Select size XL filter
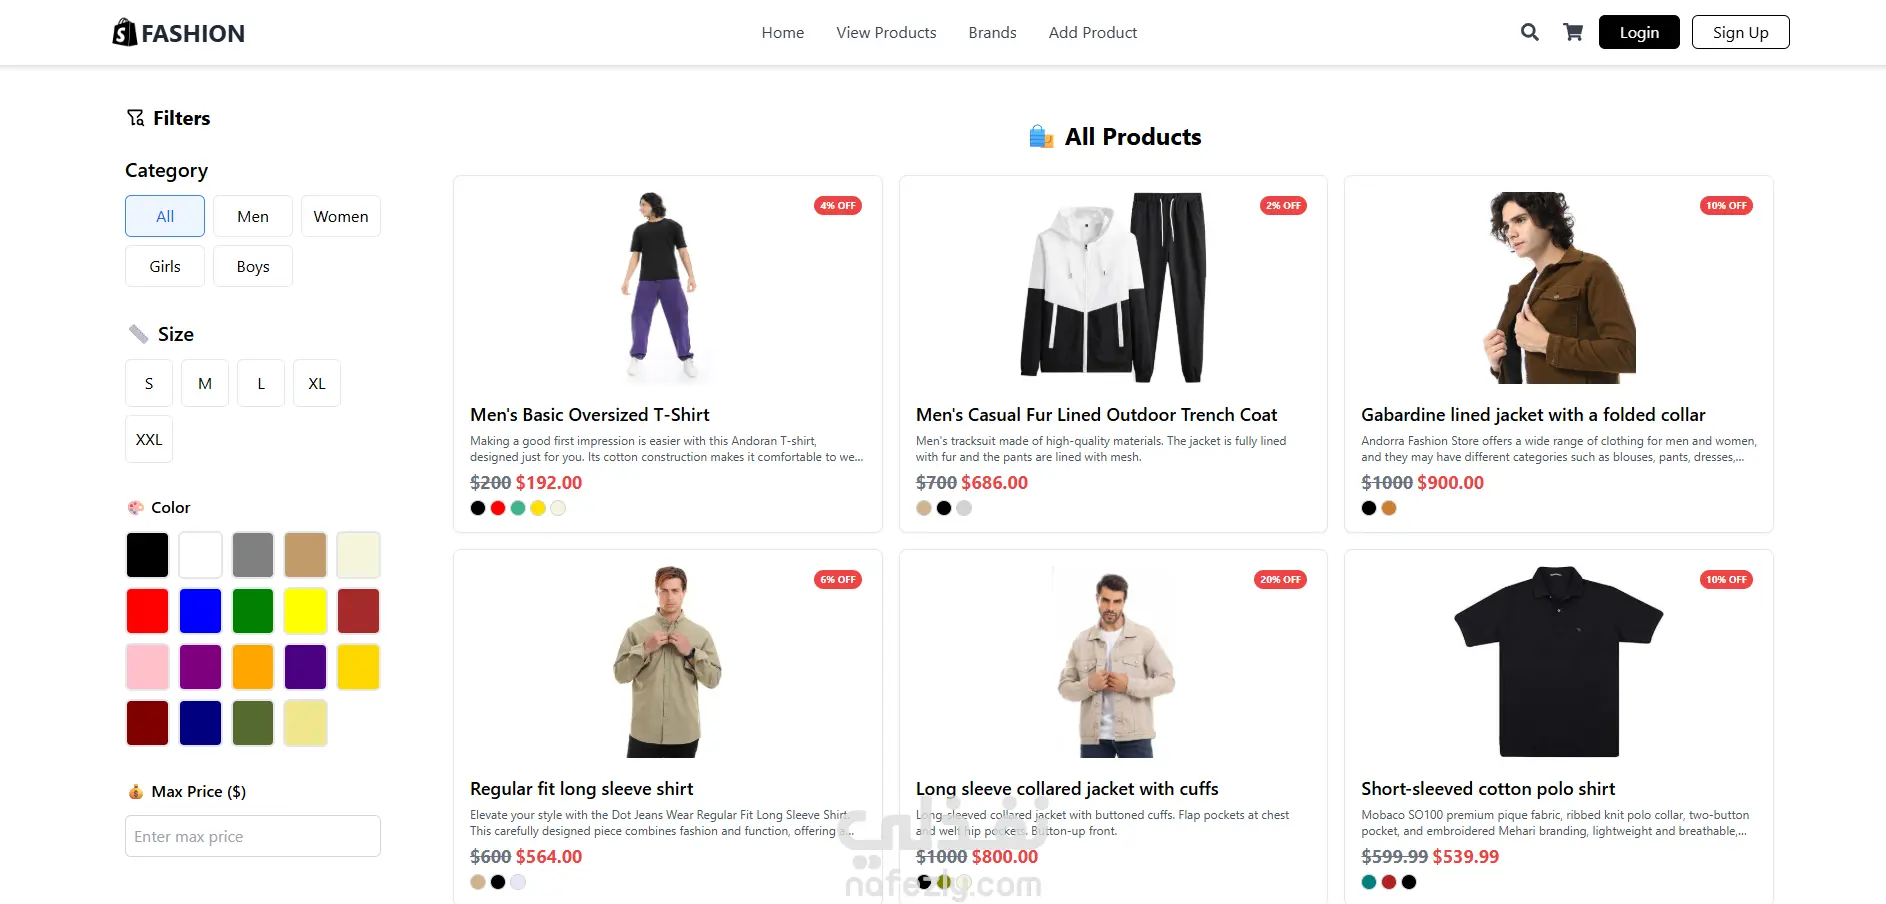Image resolution: width=1886 pixels, height=904 pixels. (x=317, y=383)
